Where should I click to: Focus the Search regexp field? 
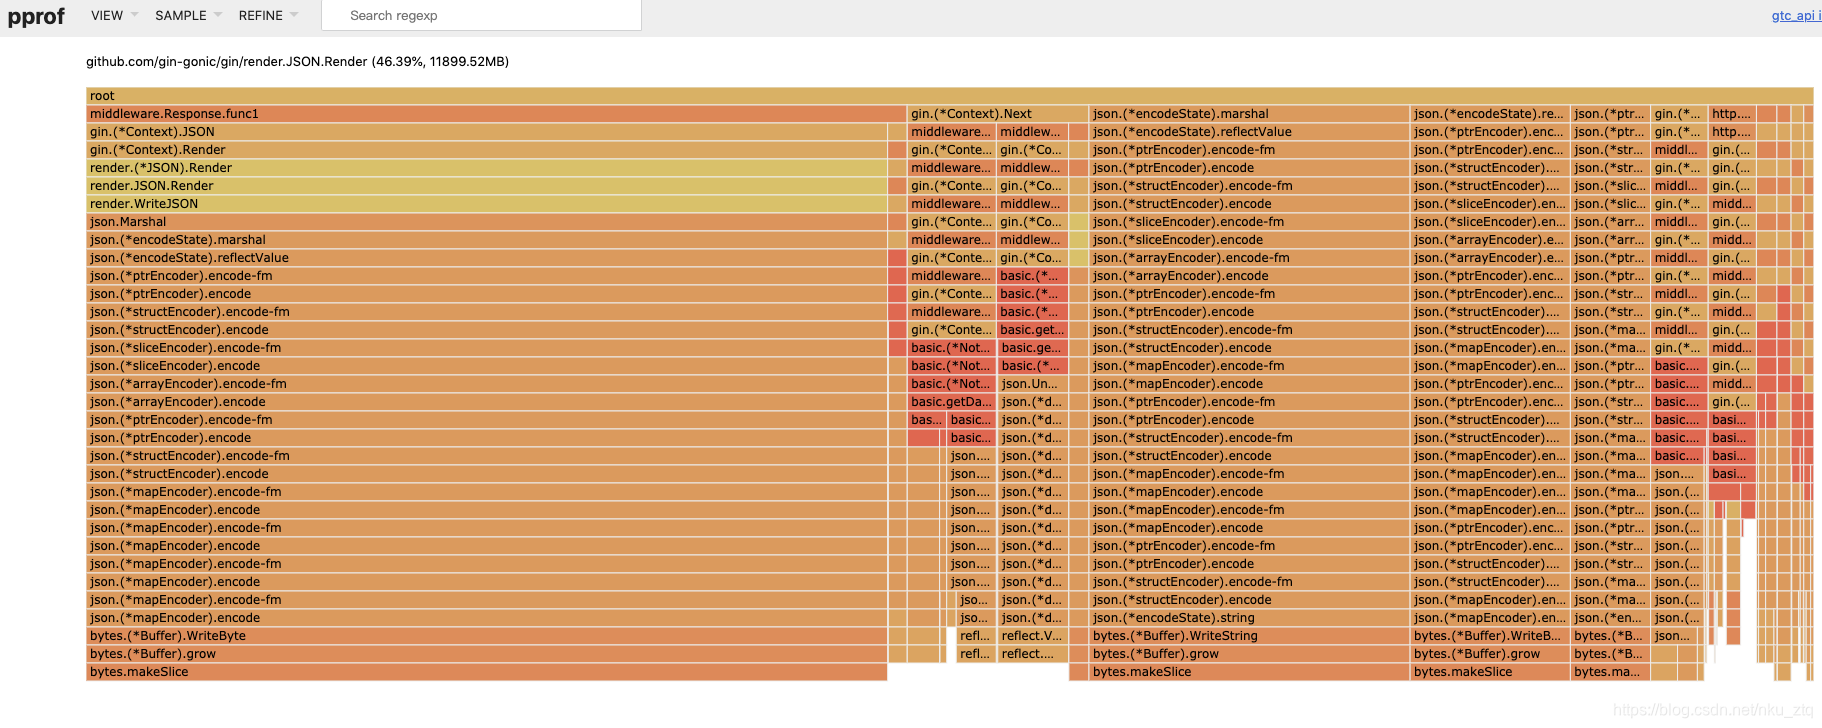click(x=481, y=15)
